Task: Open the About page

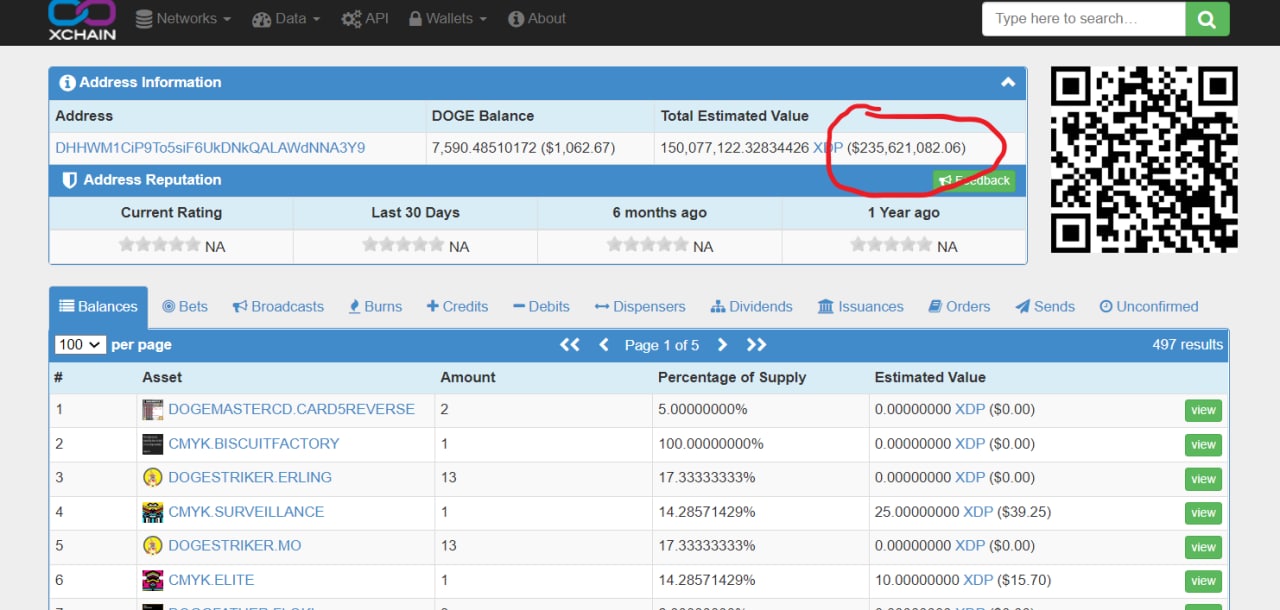Action: pos(537,18)
